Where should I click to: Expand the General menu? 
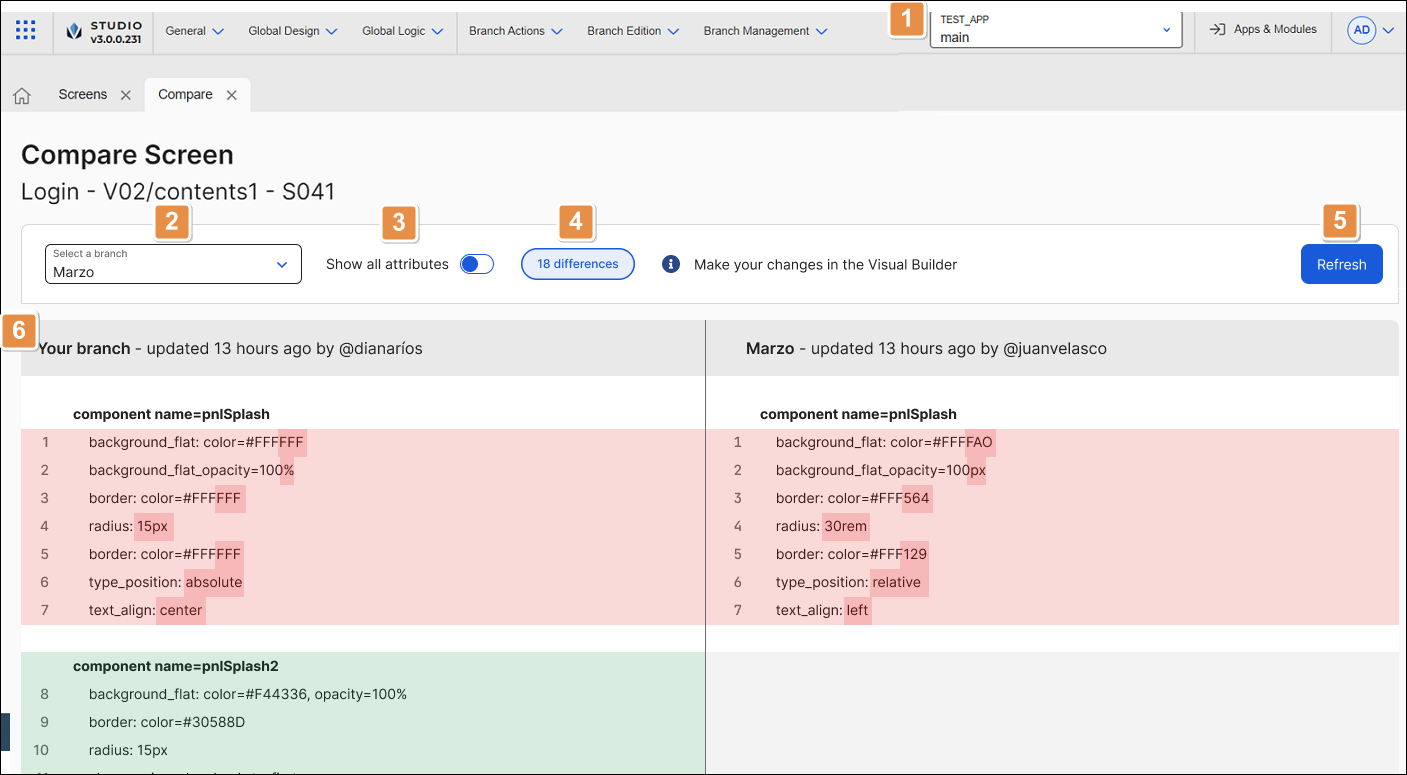(194, 31)
